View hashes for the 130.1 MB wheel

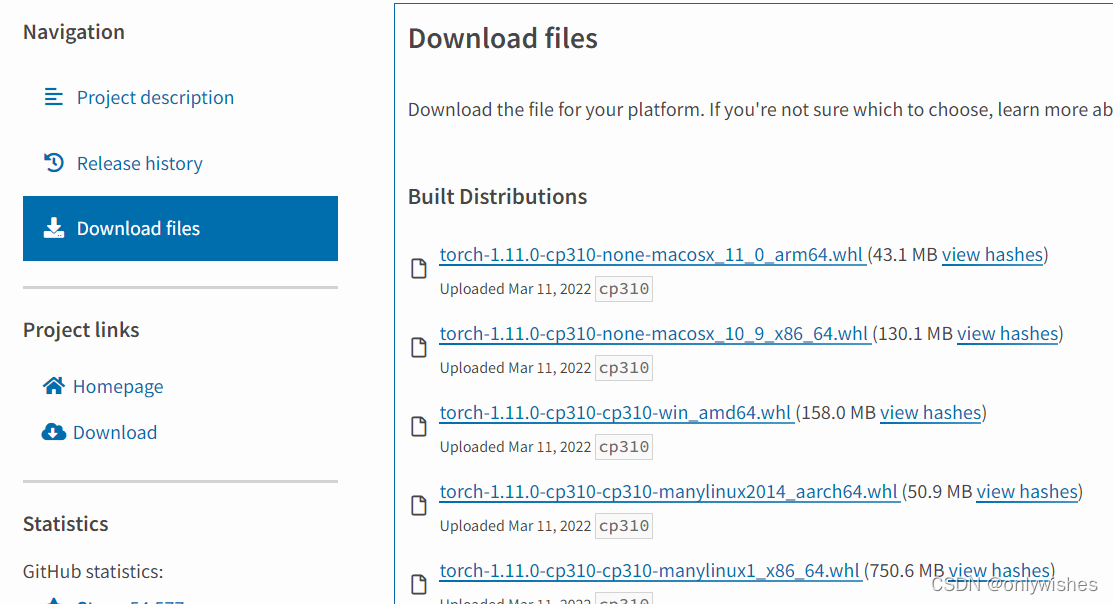click(x=1008, y=334)
